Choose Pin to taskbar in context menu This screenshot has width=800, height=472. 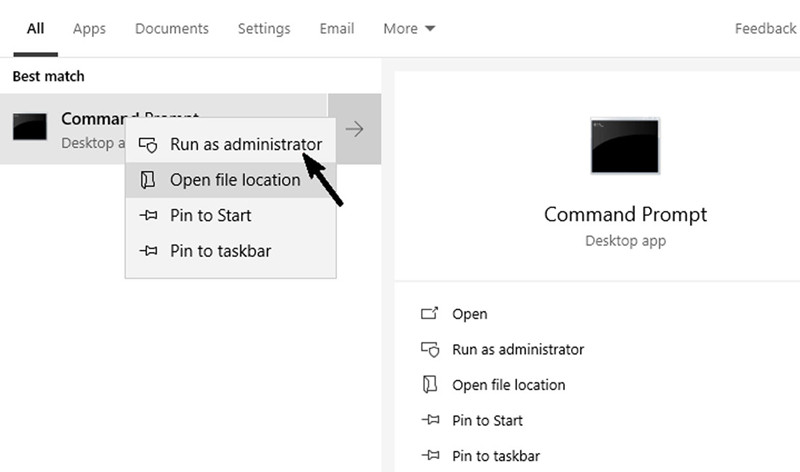pyautogui.click(x=231, y=251)
